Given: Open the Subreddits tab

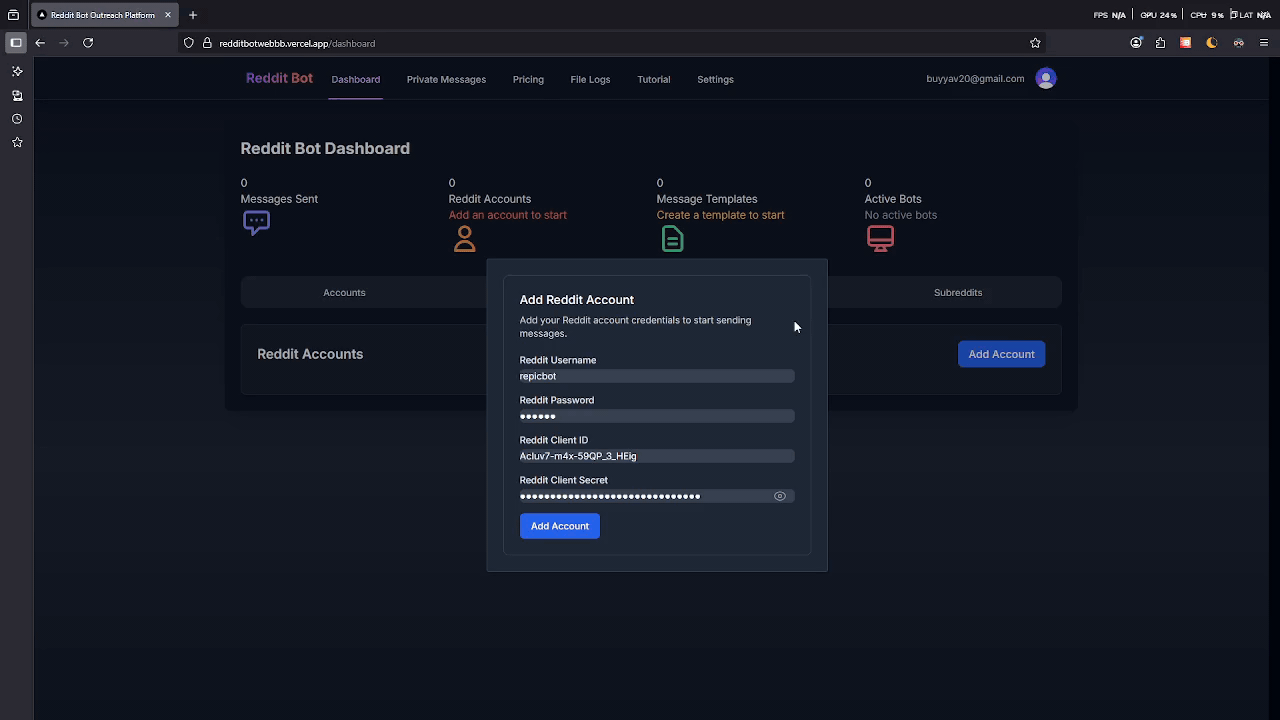Looking at the screenshot, I should coord(957,292).
